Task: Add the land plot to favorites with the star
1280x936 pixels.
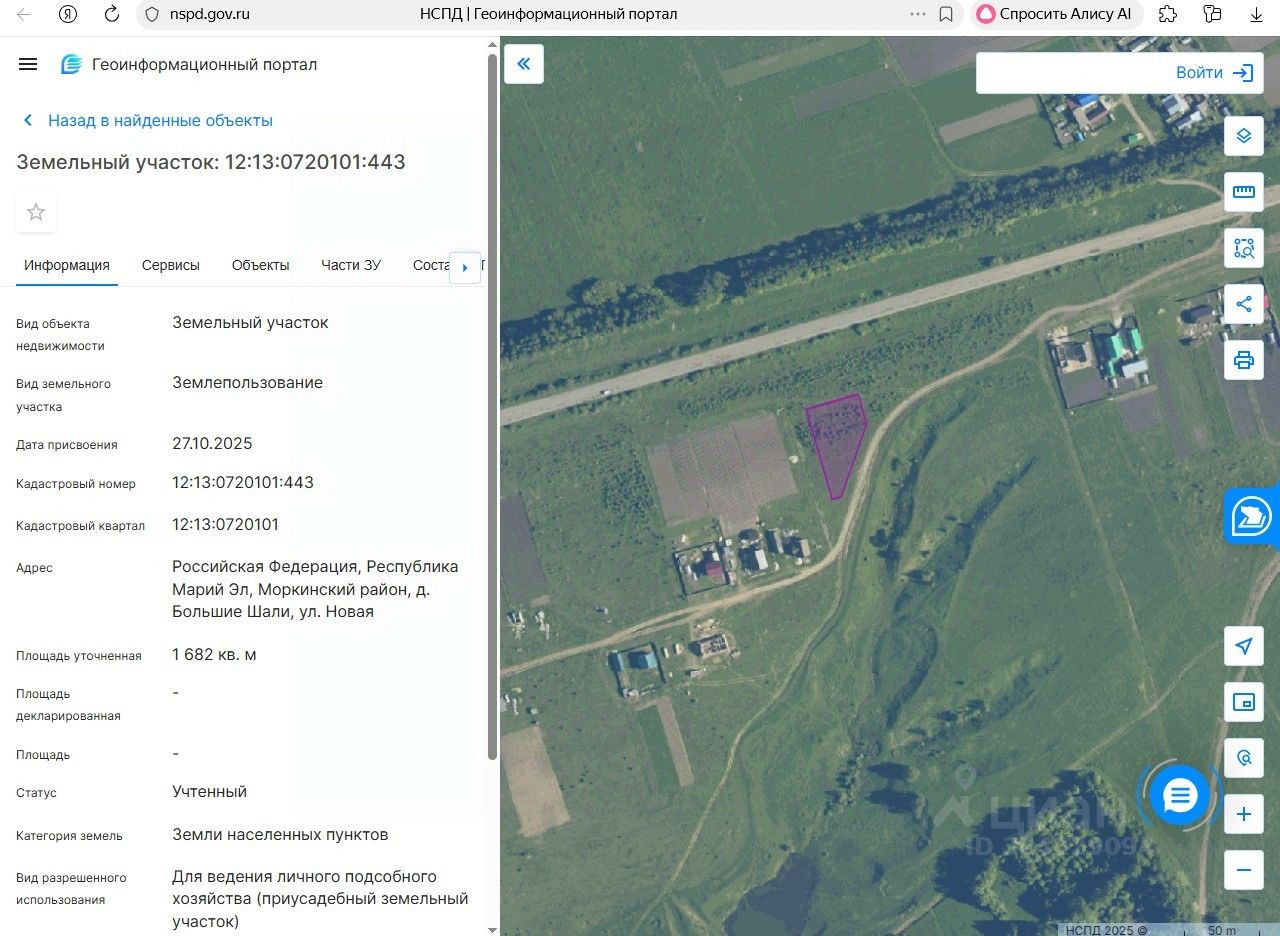Action: point(36,212)
